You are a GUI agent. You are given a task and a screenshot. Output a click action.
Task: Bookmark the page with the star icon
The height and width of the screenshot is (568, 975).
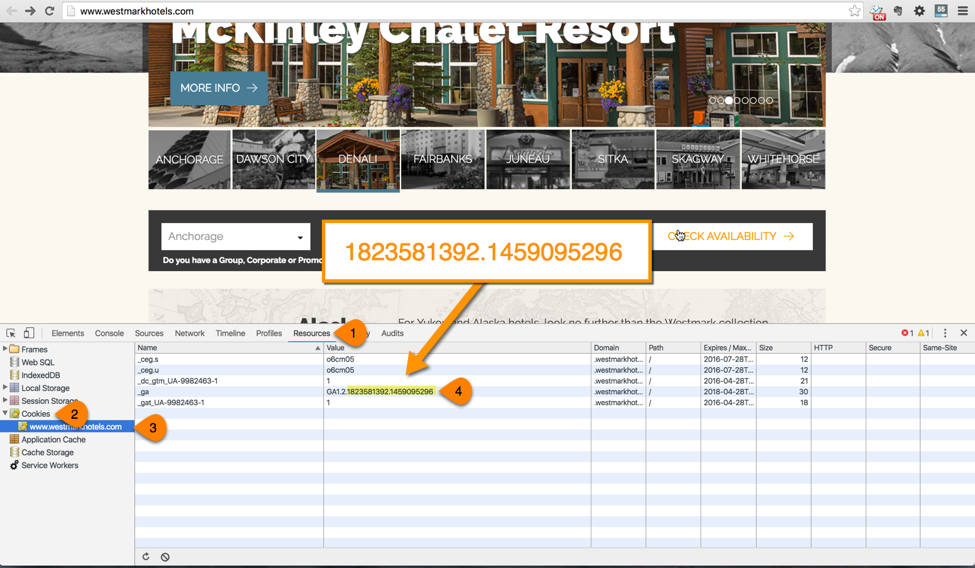[x=854, y=11]
